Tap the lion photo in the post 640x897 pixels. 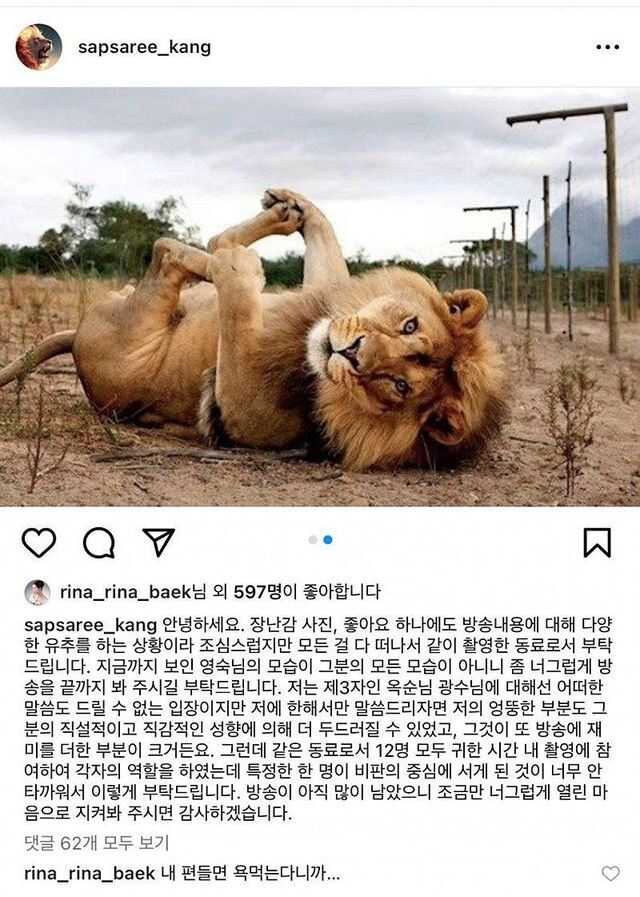pyautogui.click(x=320, y=297)
